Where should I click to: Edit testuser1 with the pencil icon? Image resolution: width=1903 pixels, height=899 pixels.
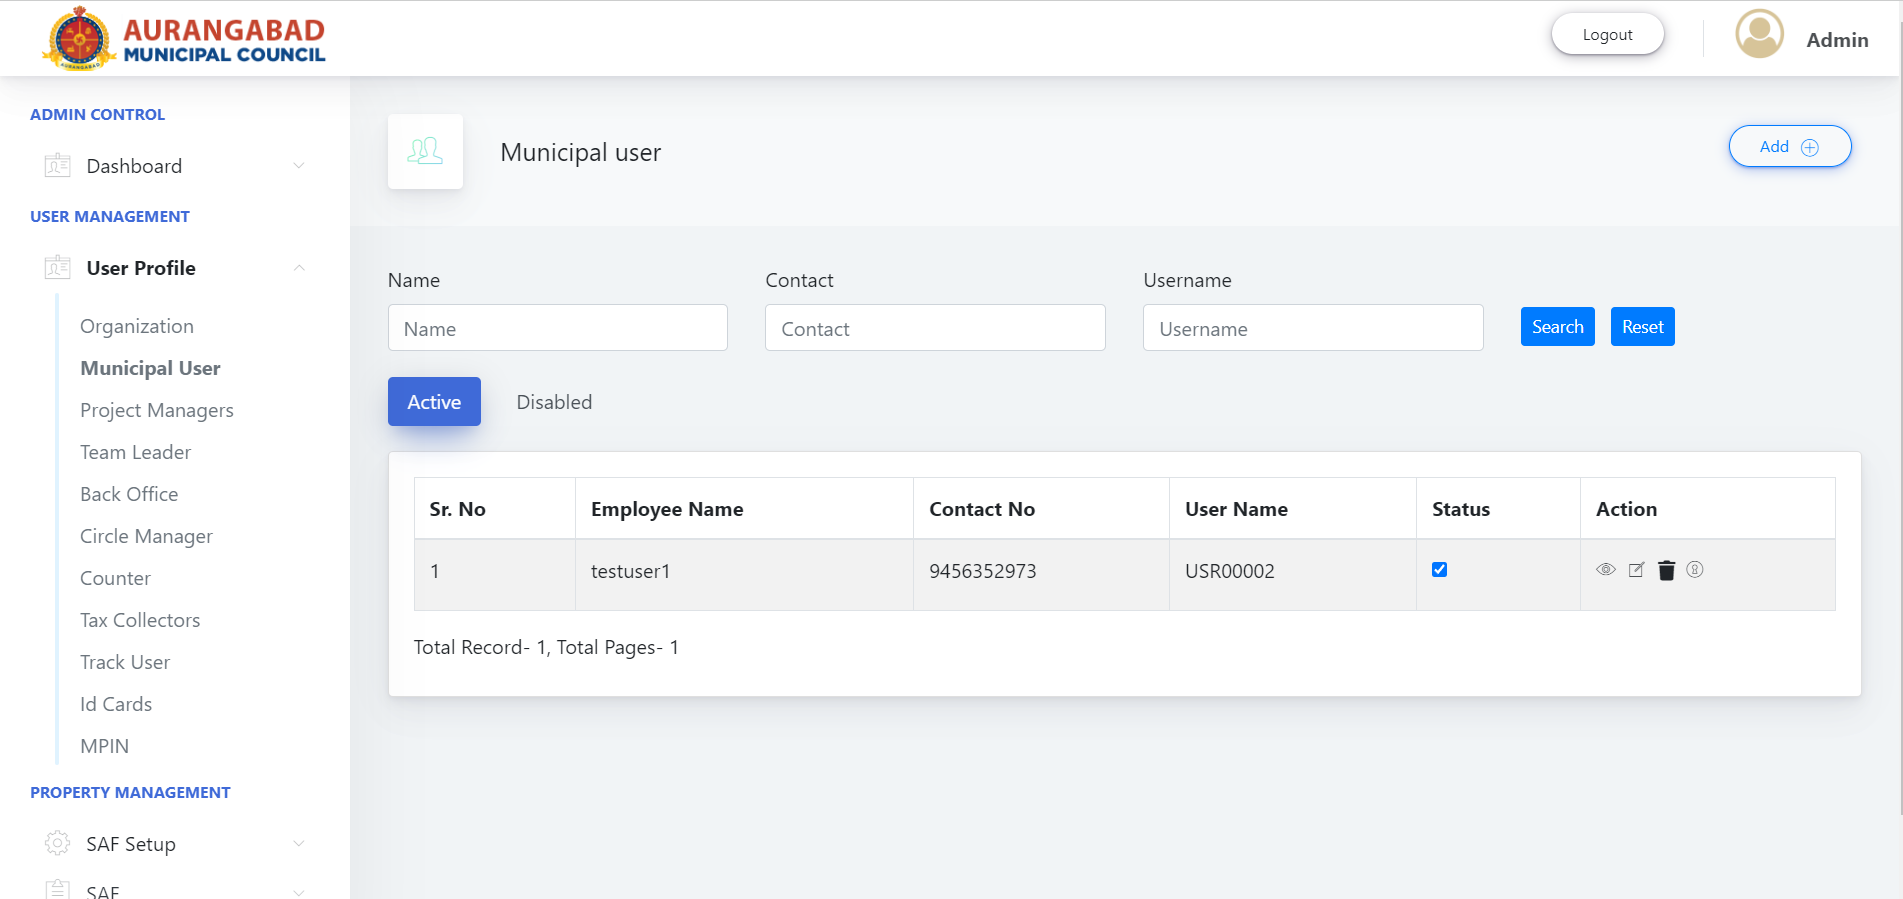(x=1636, y=570)
